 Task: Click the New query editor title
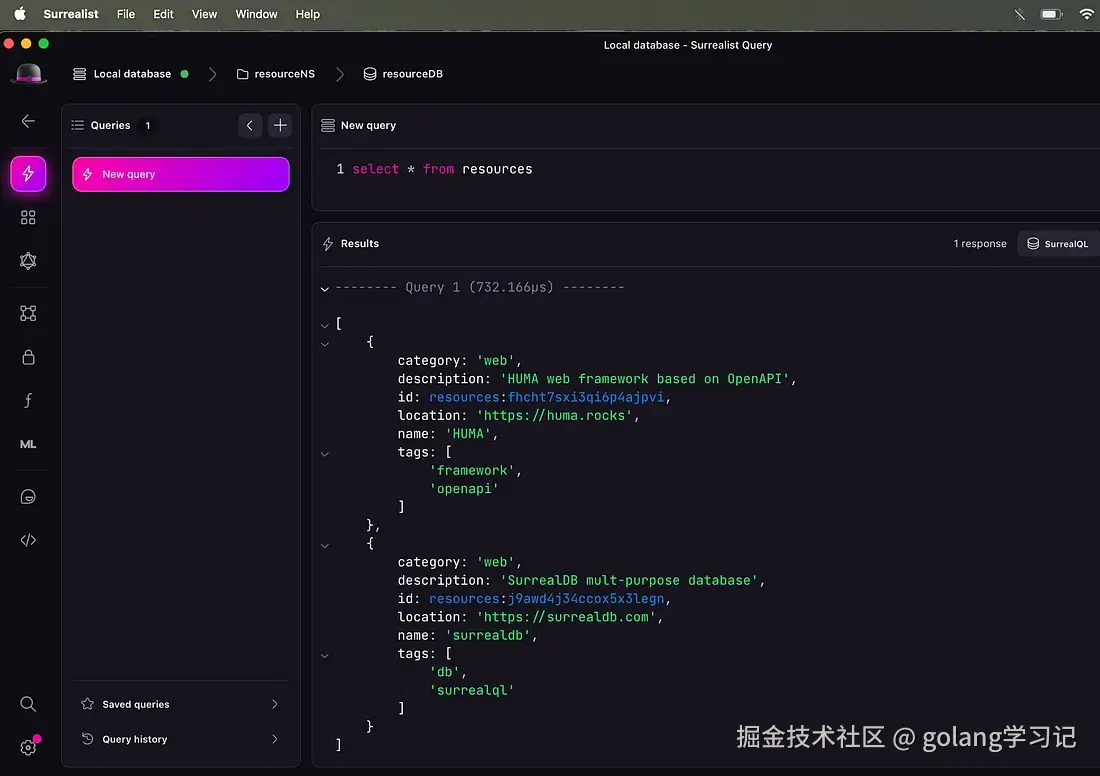368,126
